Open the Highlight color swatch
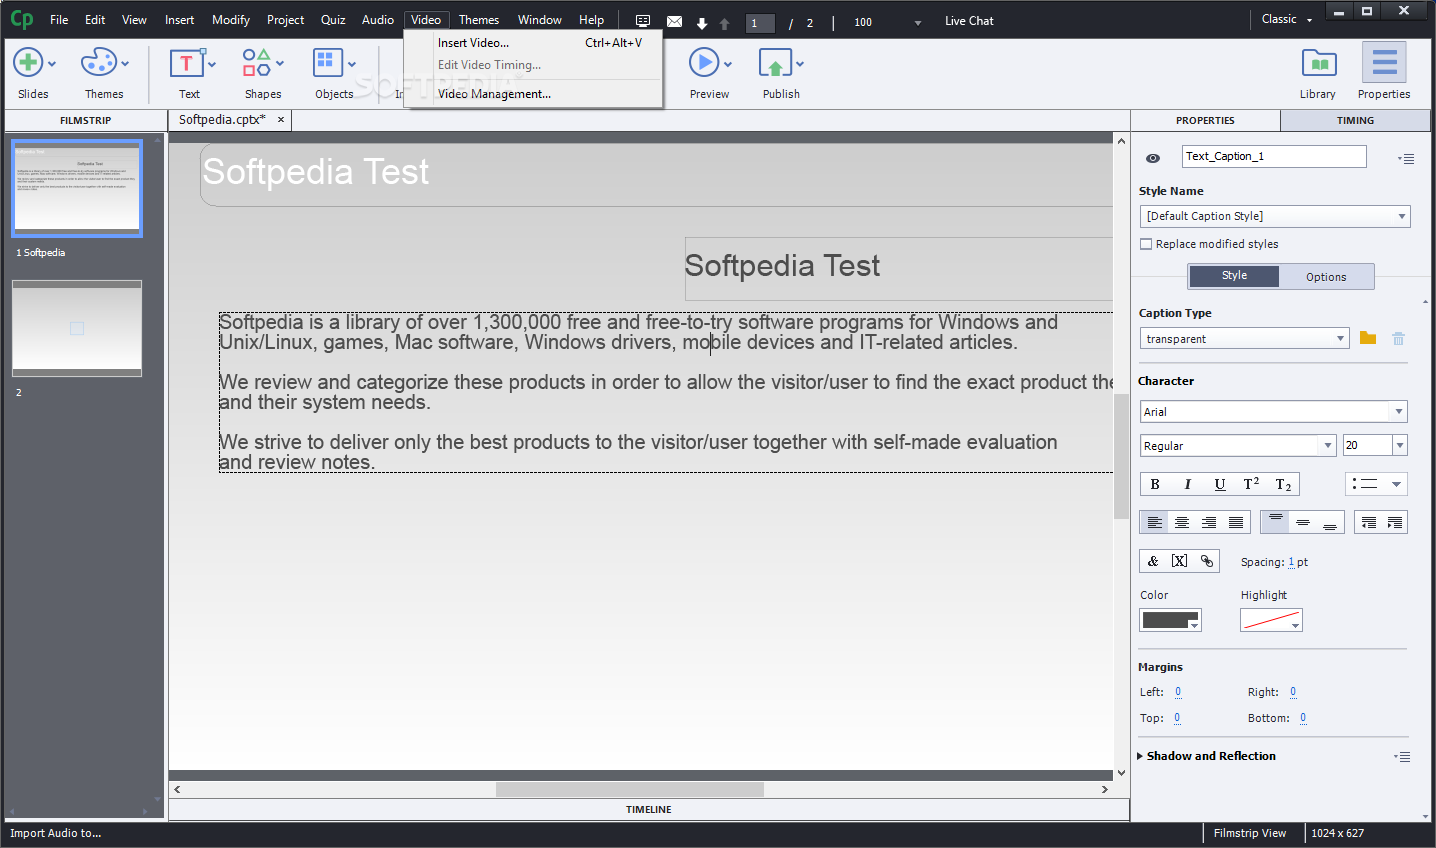 (x=1271, y=620)
